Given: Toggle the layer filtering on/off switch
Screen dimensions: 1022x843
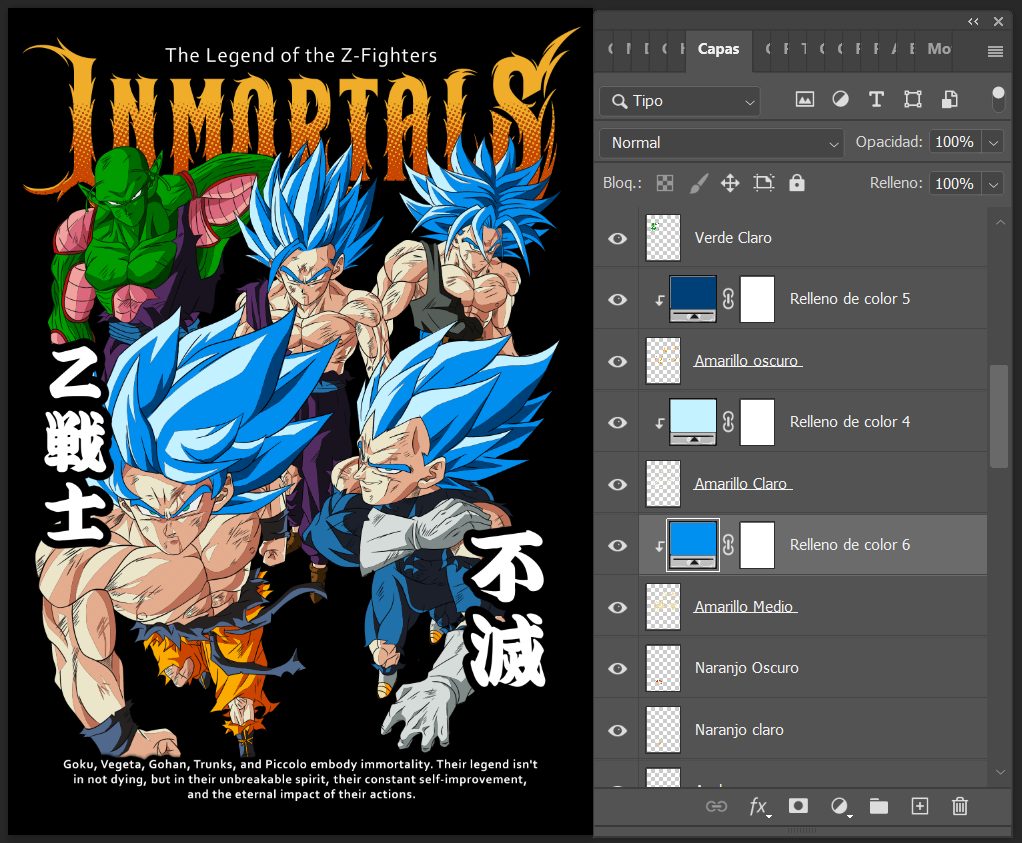Looking at the screenshot, I should coord(998,99).
